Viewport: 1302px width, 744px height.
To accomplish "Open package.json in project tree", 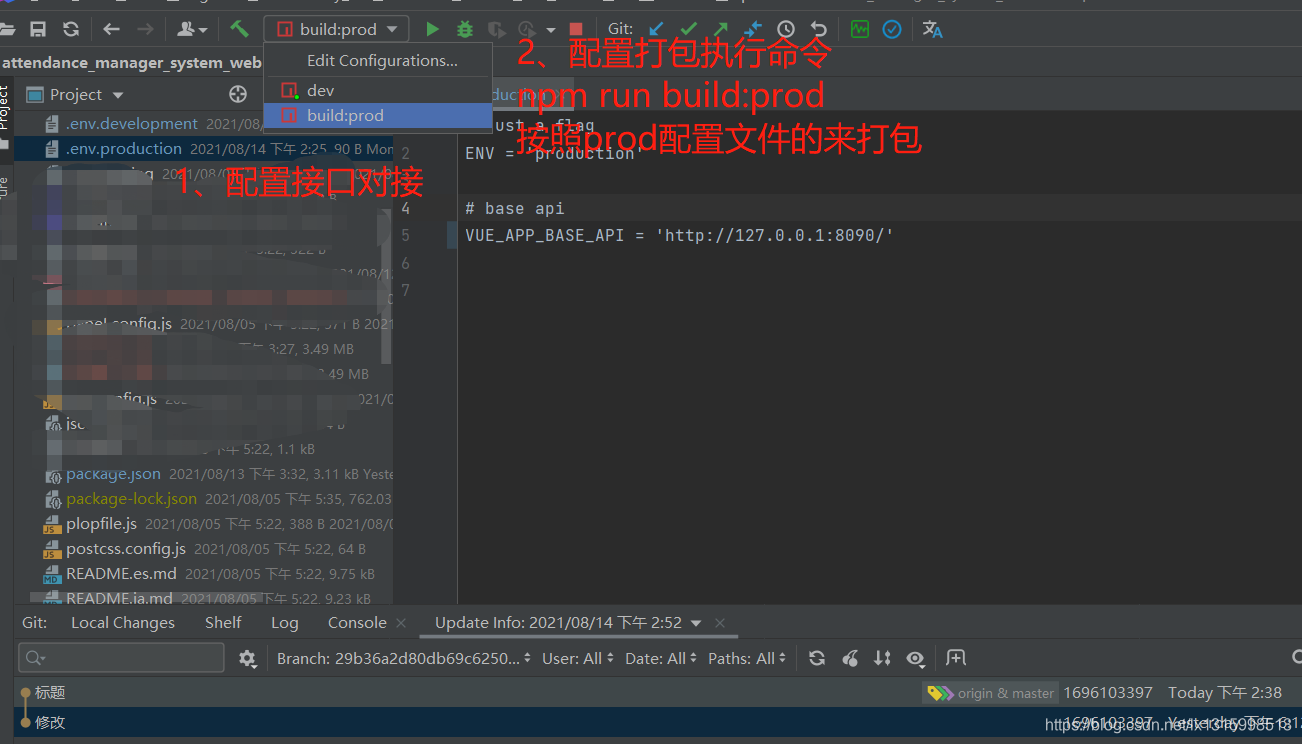I will tap(113, 473).
